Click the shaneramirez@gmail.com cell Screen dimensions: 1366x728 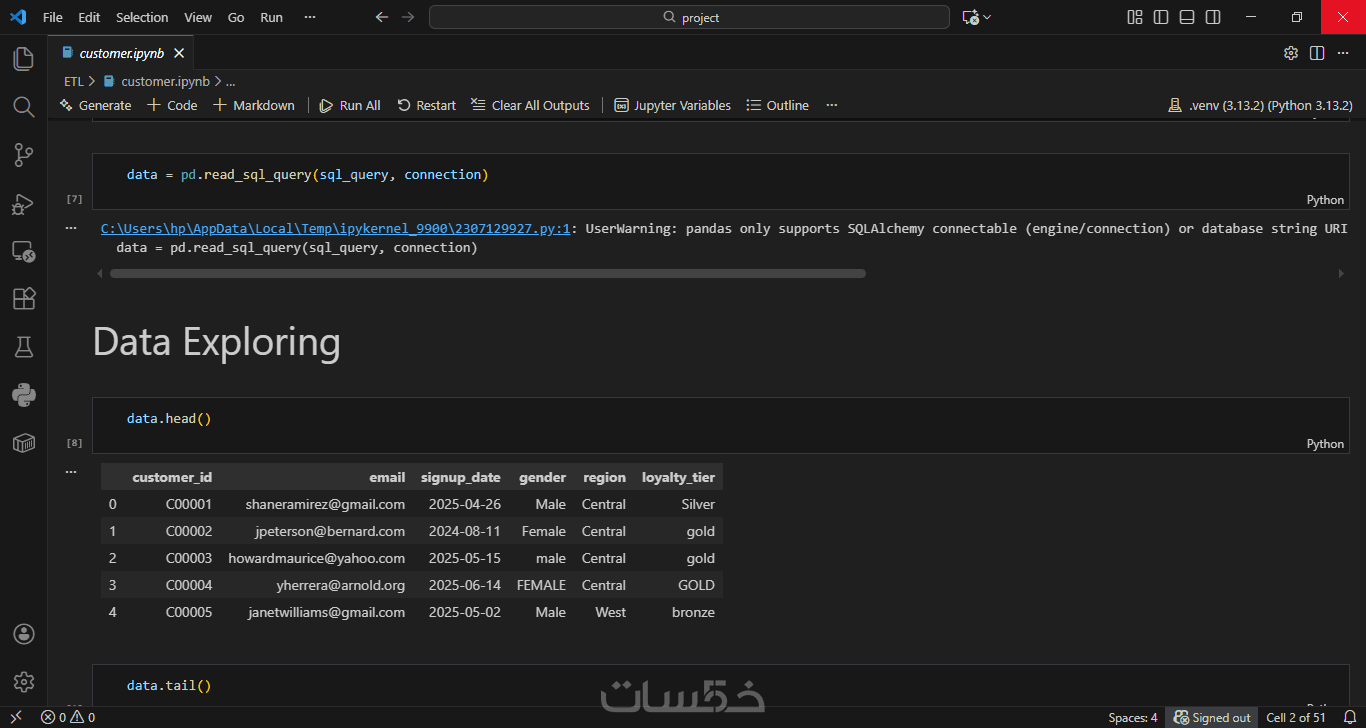click(325, 504)
